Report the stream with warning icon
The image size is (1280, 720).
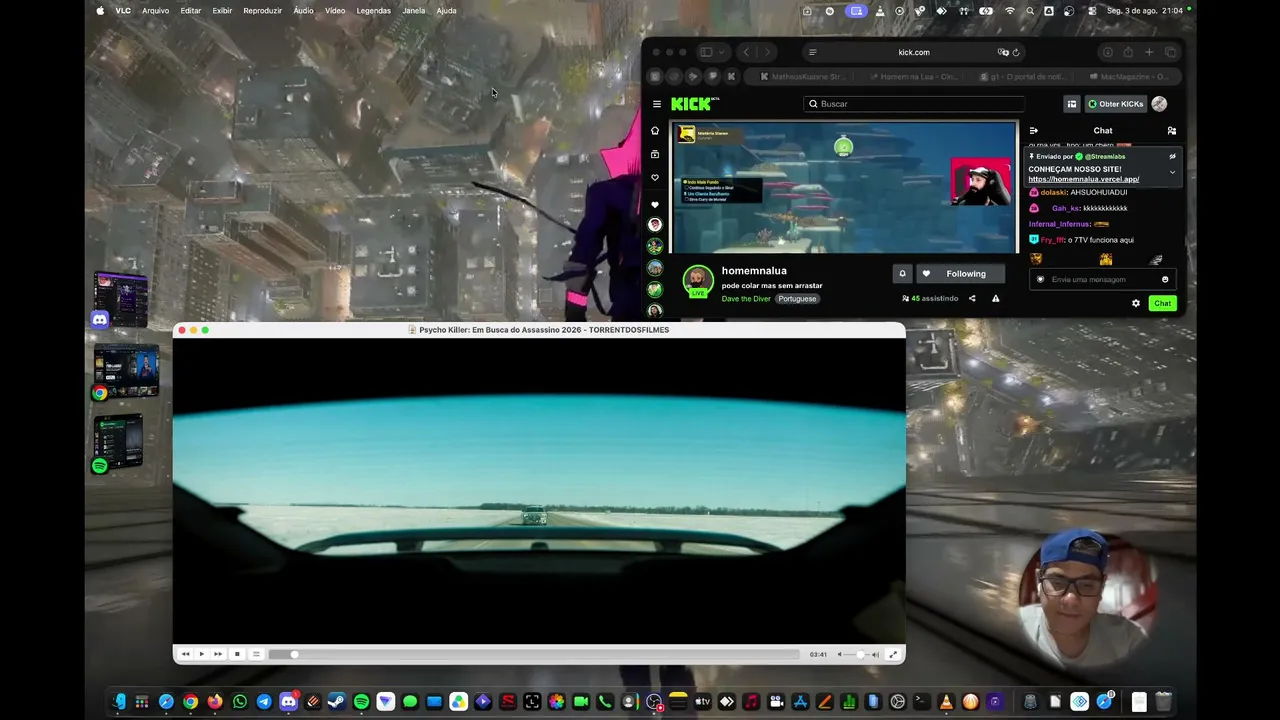pyautogui.click(x=995, y=298)
